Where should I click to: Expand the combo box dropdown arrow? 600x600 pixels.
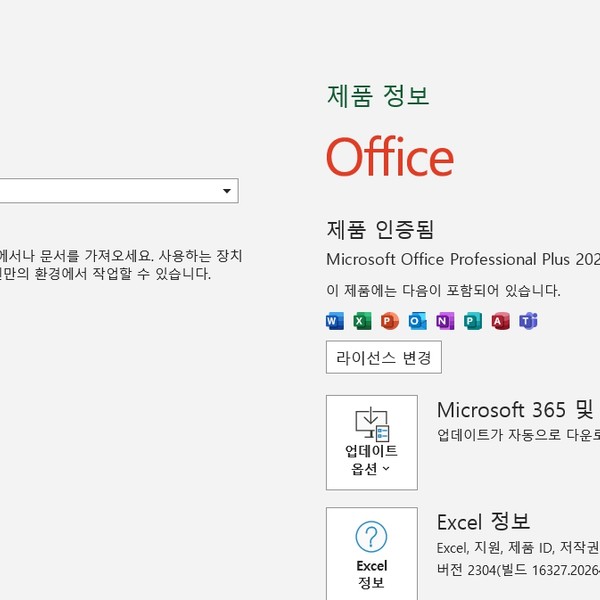(227, 191)
